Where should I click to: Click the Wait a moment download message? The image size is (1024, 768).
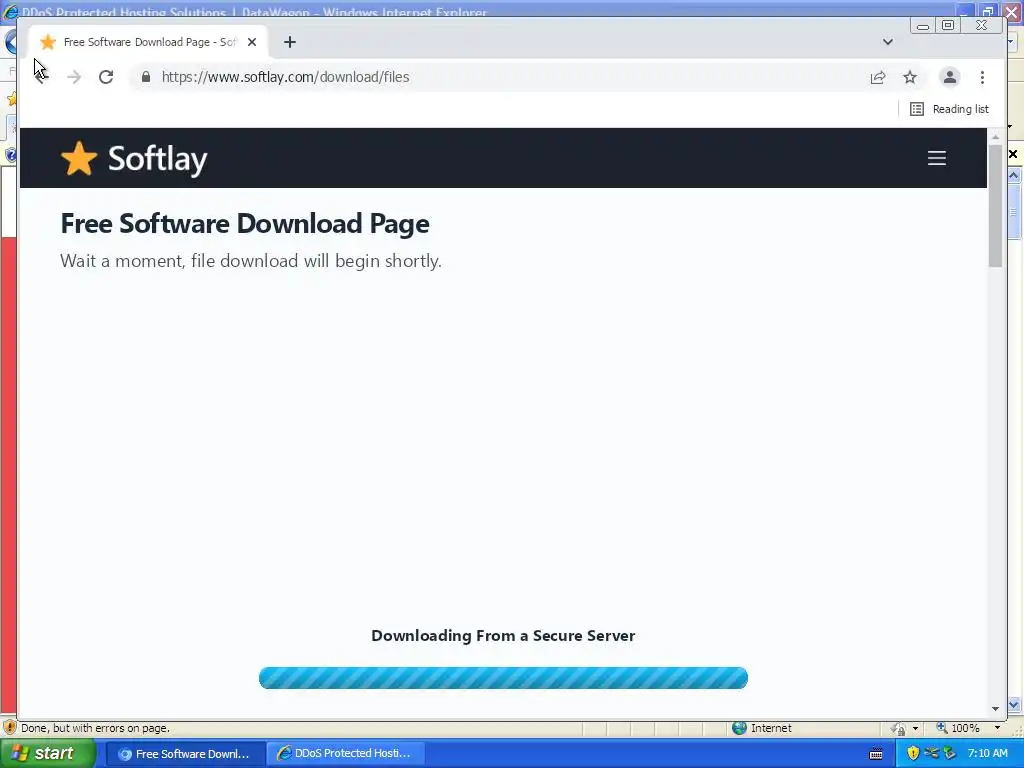[x=251, y=261]
